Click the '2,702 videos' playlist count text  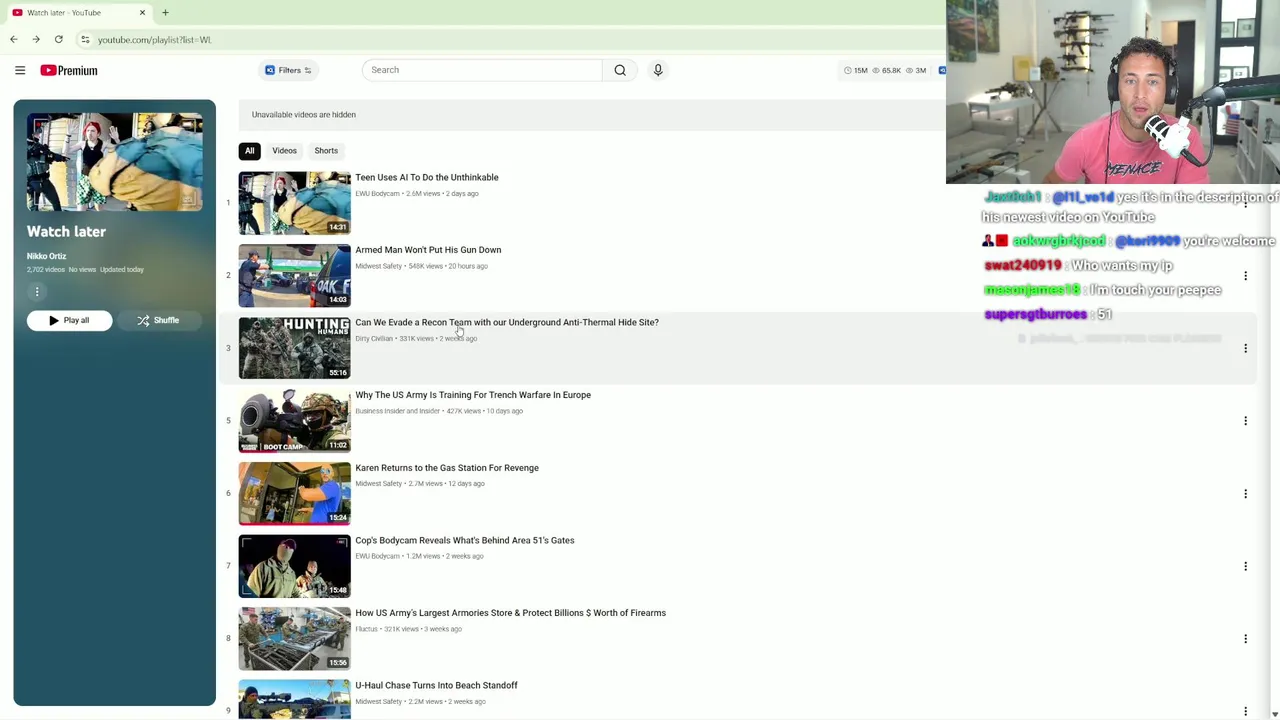point(46,270)
